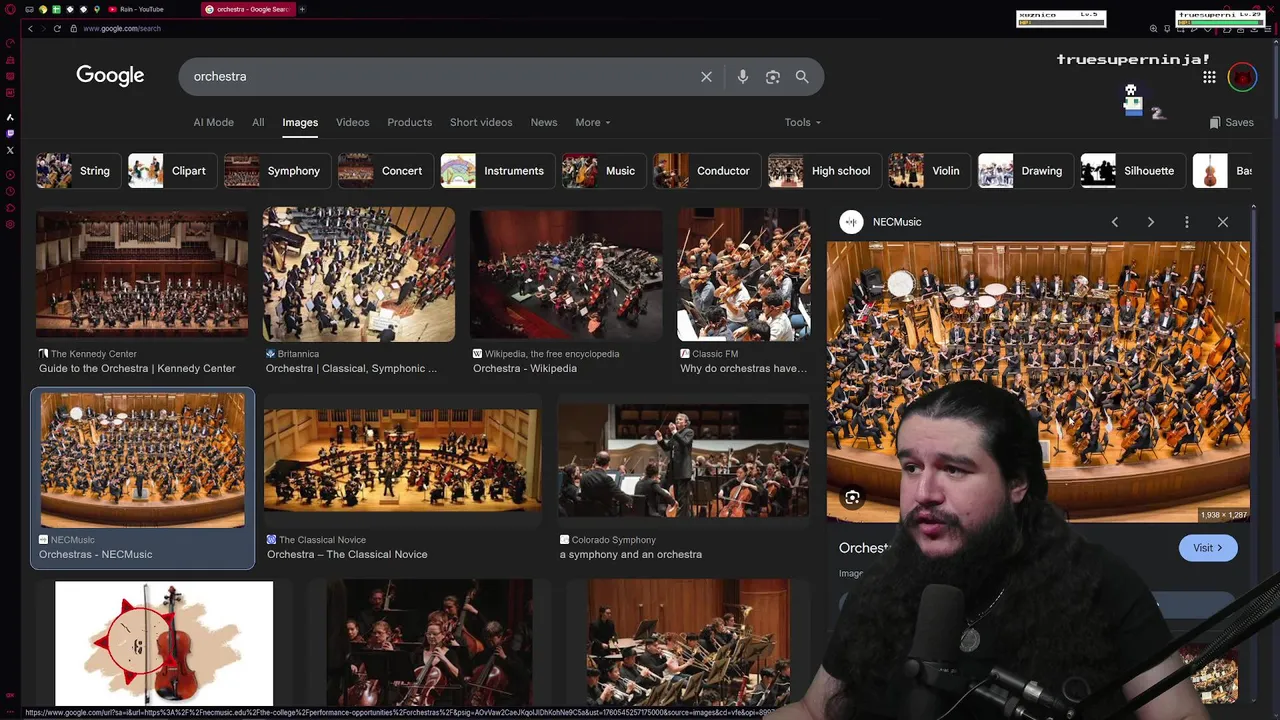Go back in the browser

point(30,28)
